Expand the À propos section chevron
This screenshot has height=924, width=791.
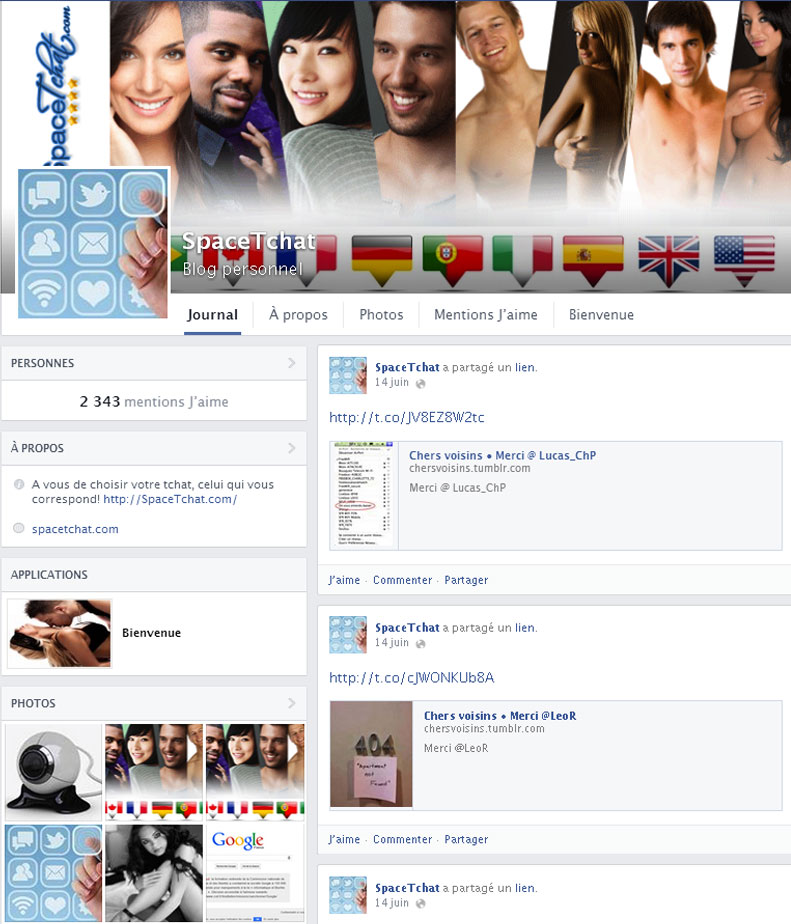[x=292, y=448]
